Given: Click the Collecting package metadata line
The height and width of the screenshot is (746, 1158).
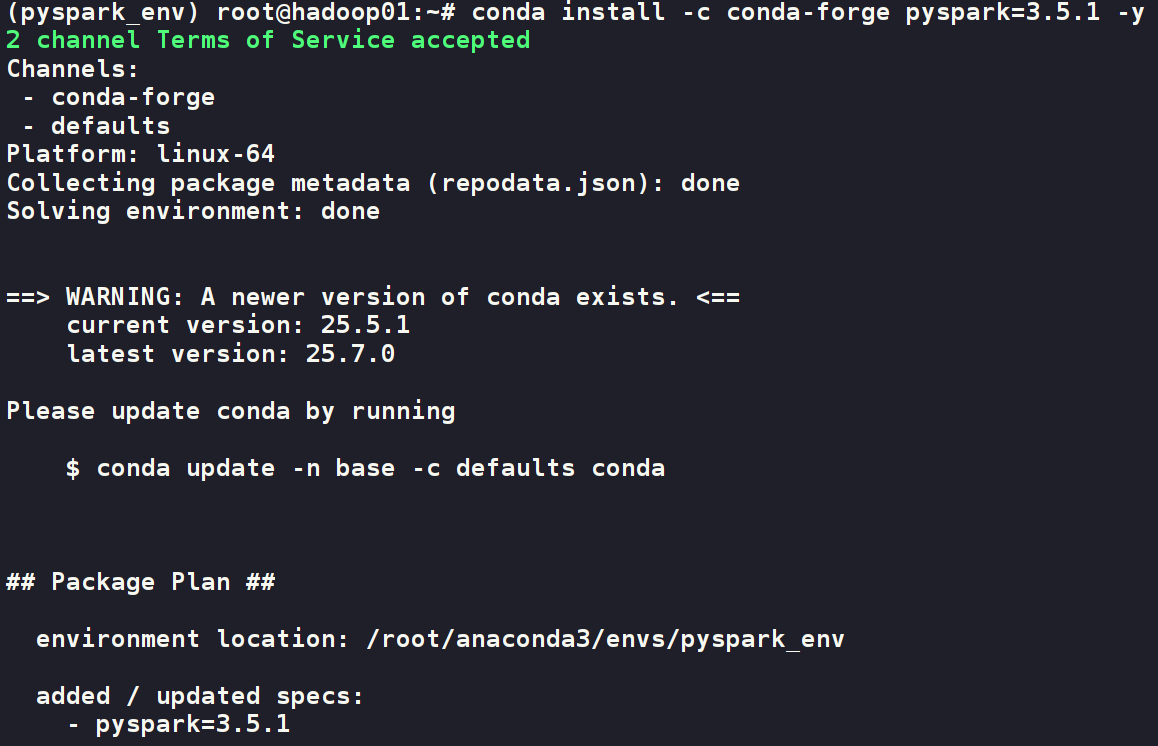Looking at the screenshot, I should [373, 183].
